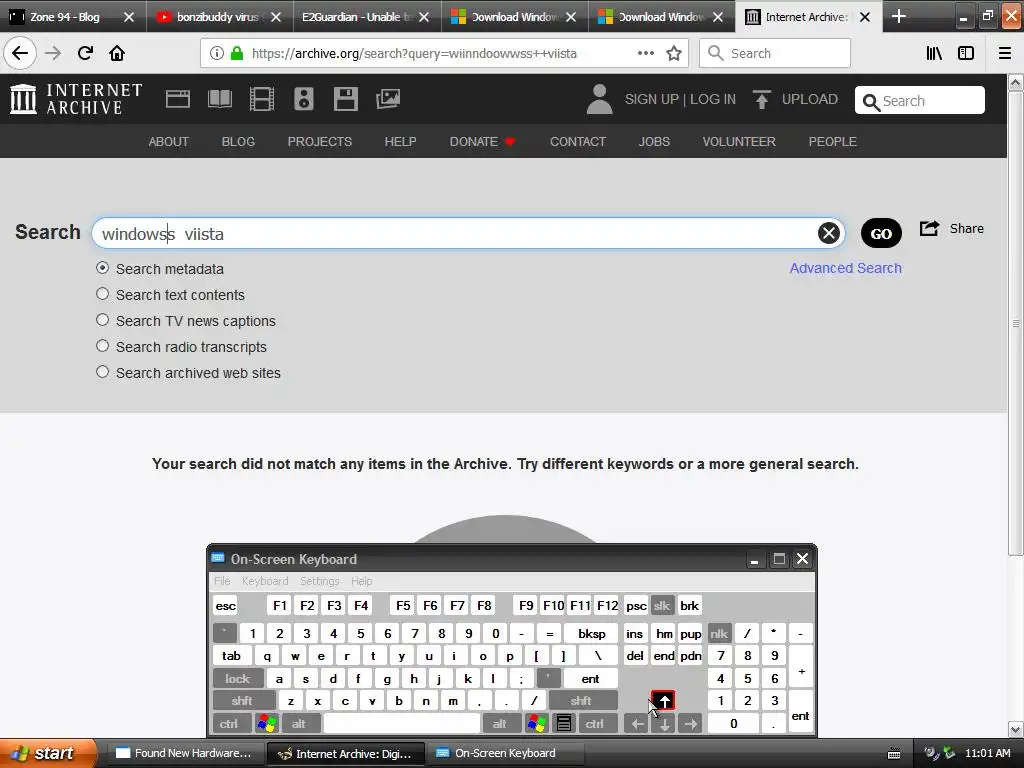
Task: Open the page actions three-dots menu
Action: click(646, 53)
